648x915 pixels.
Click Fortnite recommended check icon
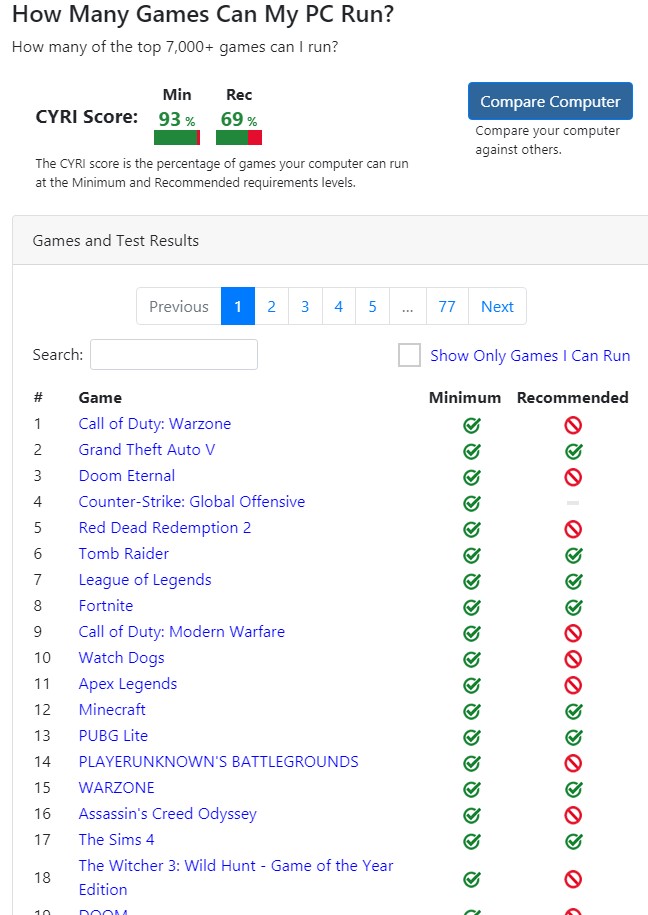coord(573,607)
